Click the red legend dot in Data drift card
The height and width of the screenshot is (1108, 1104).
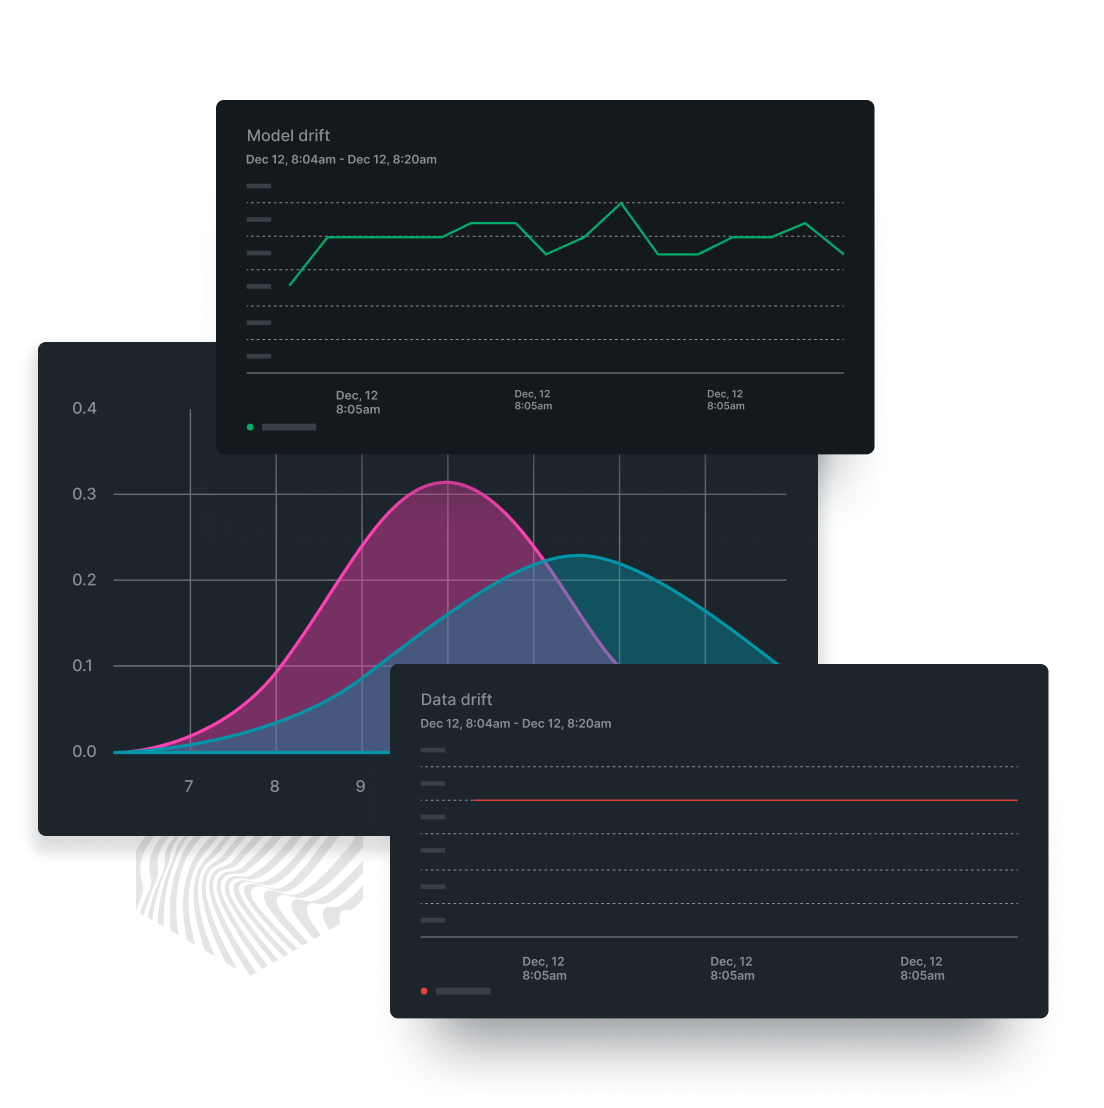click(424, 991)
